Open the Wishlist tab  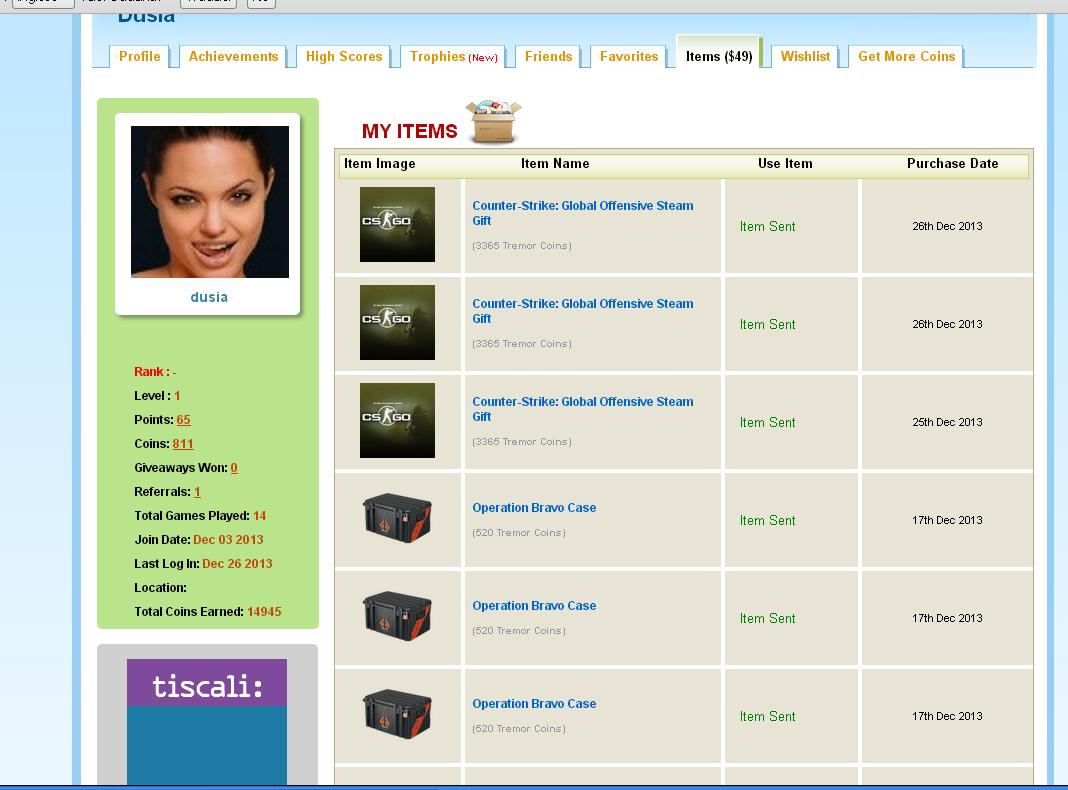click(x=805, y=57)
